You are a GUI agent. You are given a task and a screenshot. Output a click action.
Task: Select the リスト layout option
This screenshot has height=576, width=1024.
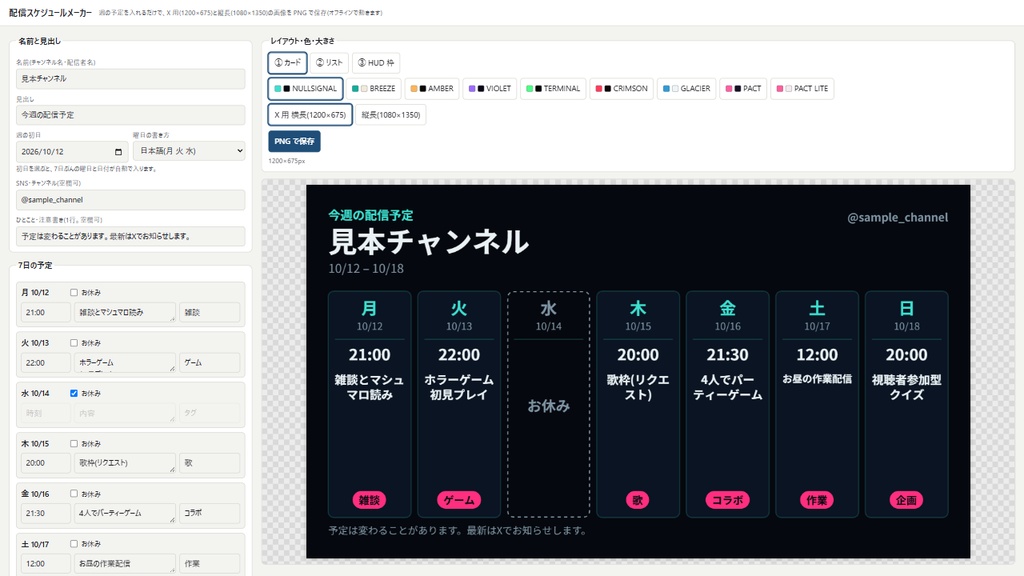click(329, 63)
